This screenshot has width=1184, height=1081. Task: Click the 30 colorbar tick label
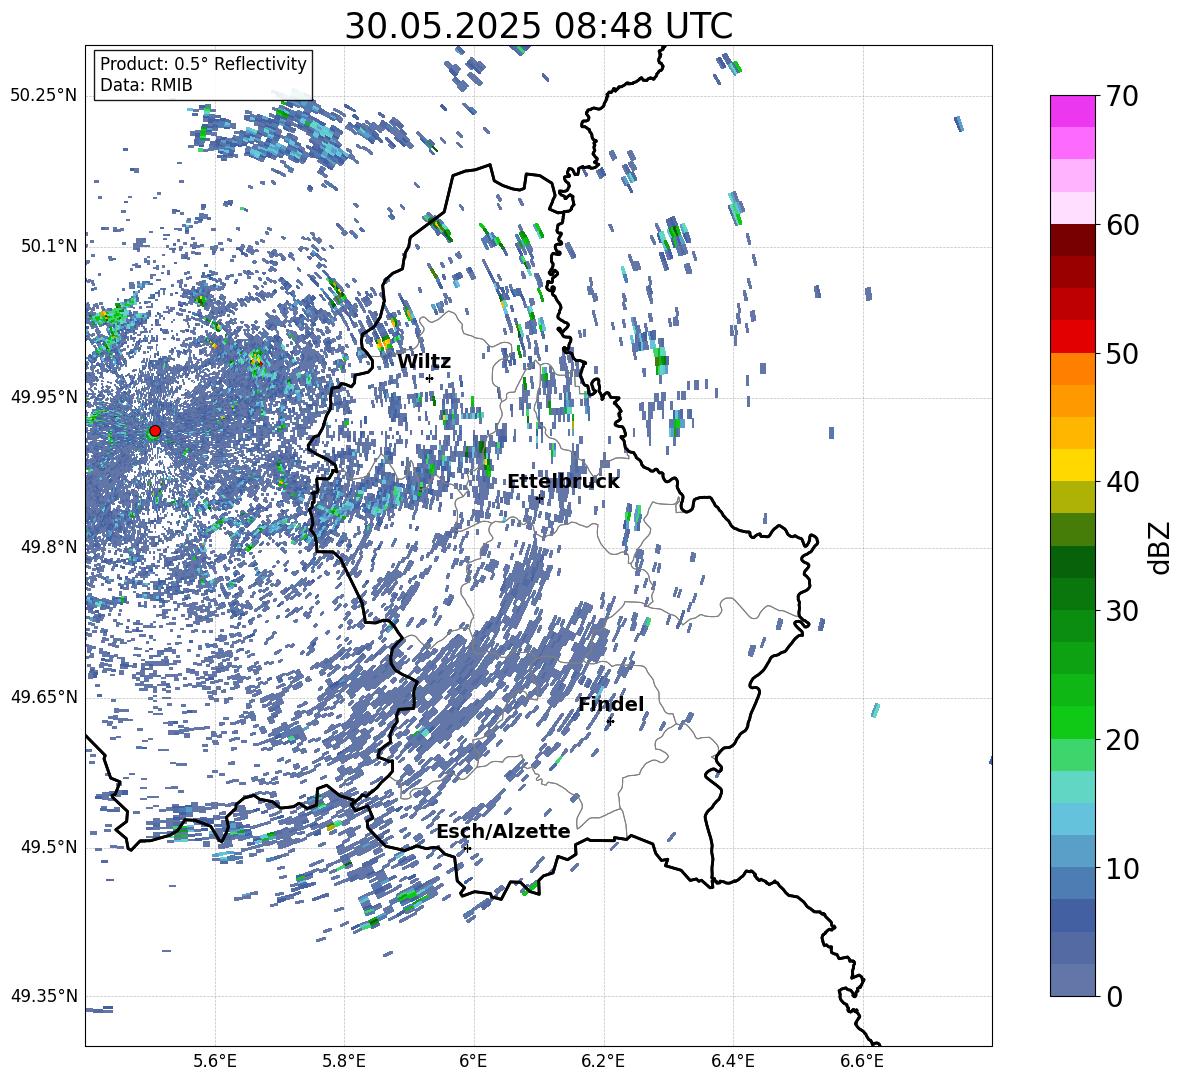pyautogui.click(x=1123, y=610)
